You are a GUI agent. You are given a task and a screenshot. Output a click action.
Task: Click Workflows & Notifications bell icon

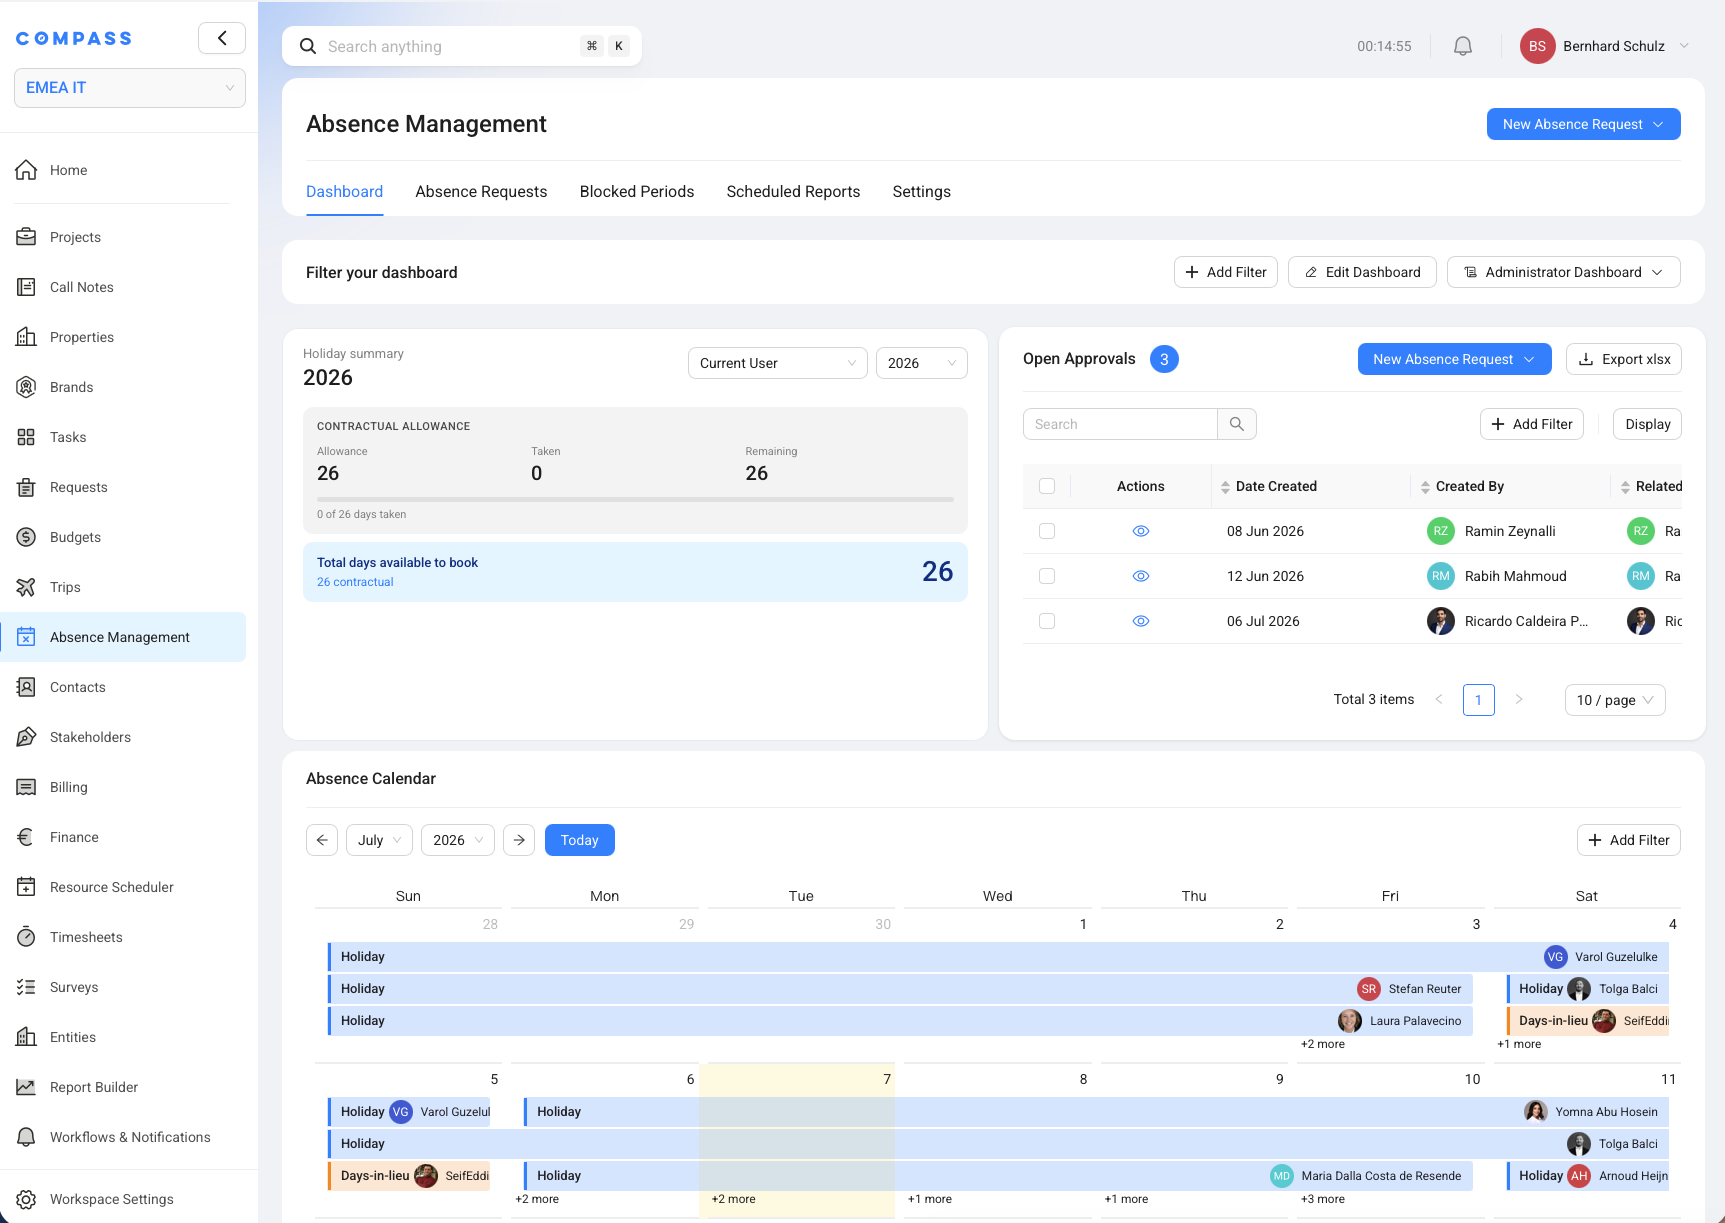tap(27, 1137)
